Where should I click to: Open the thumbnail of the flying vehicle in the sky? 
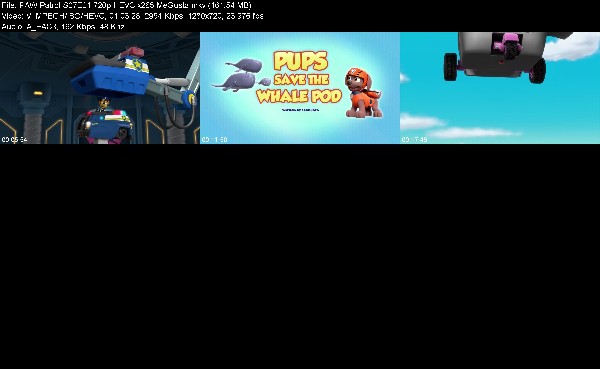point(500,88)
